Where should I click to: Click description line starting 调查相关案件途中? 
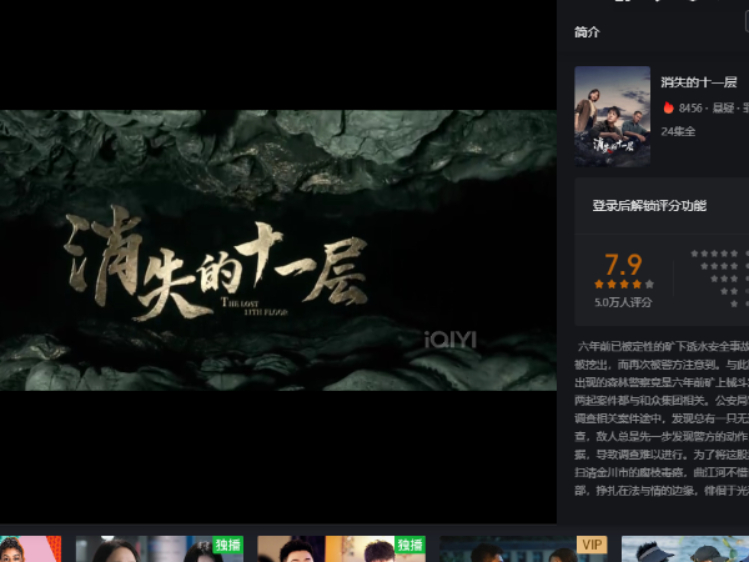[x=662, y=419]
